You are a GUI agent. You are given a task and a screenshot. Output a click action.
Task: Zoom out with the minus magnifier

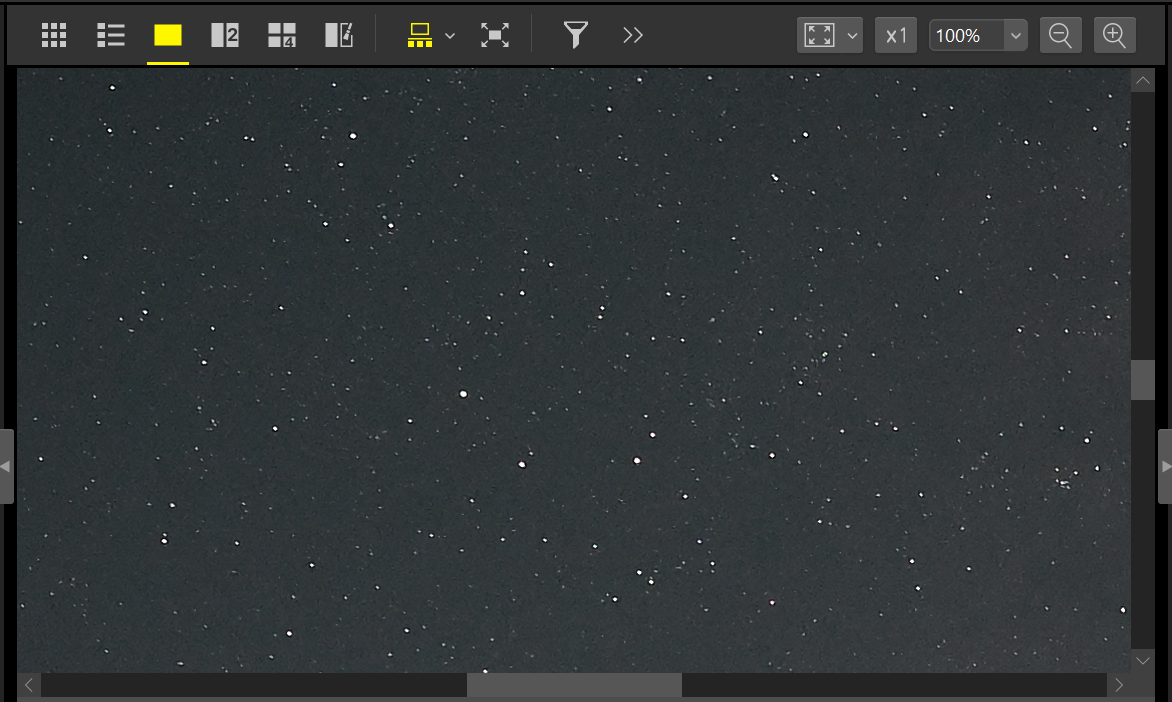[x=1060, y=36]
